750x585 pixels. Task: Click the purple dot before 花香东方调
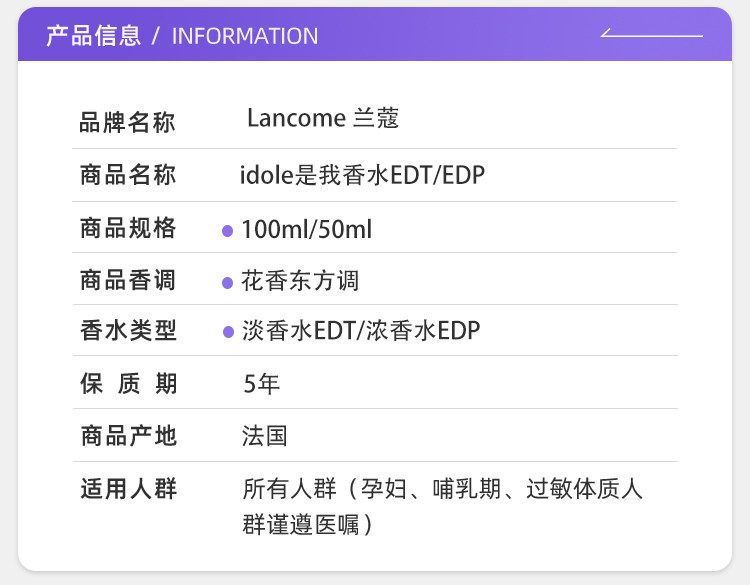pos(227,283)
